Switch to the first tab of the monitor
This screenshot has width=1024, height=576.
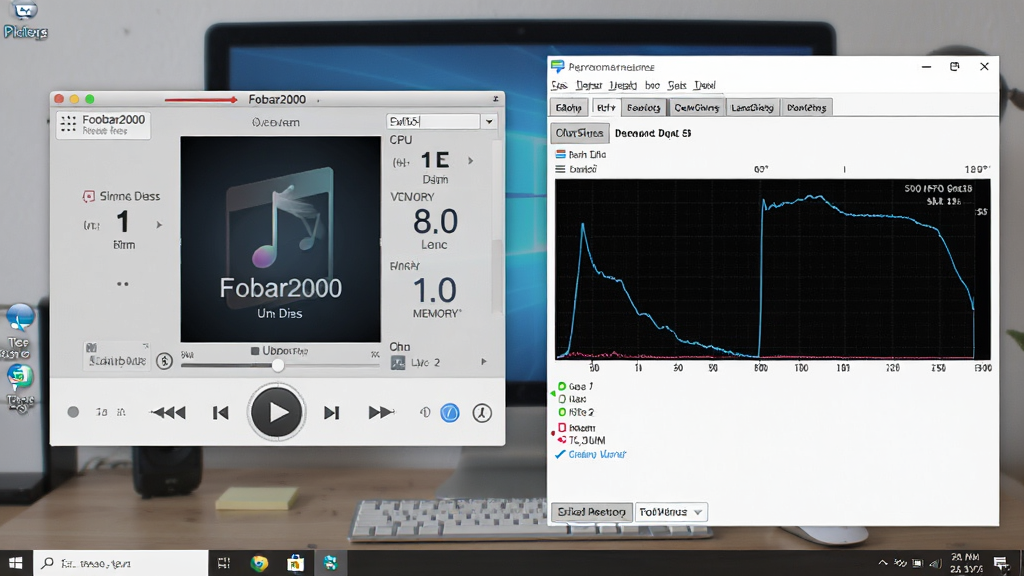(569, 108)
